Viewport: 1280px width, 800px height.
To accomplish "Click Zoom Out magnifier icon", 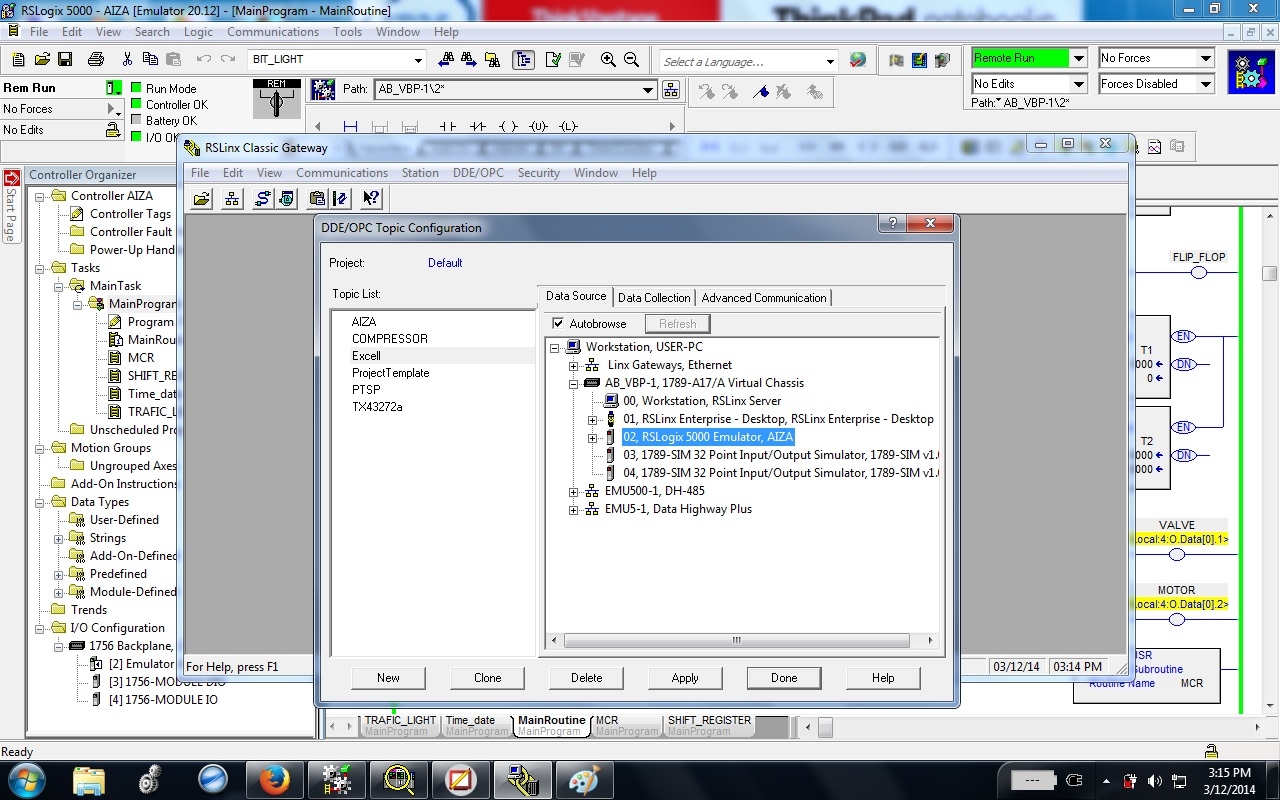I will pyautogui.click(x=631, y=60).
